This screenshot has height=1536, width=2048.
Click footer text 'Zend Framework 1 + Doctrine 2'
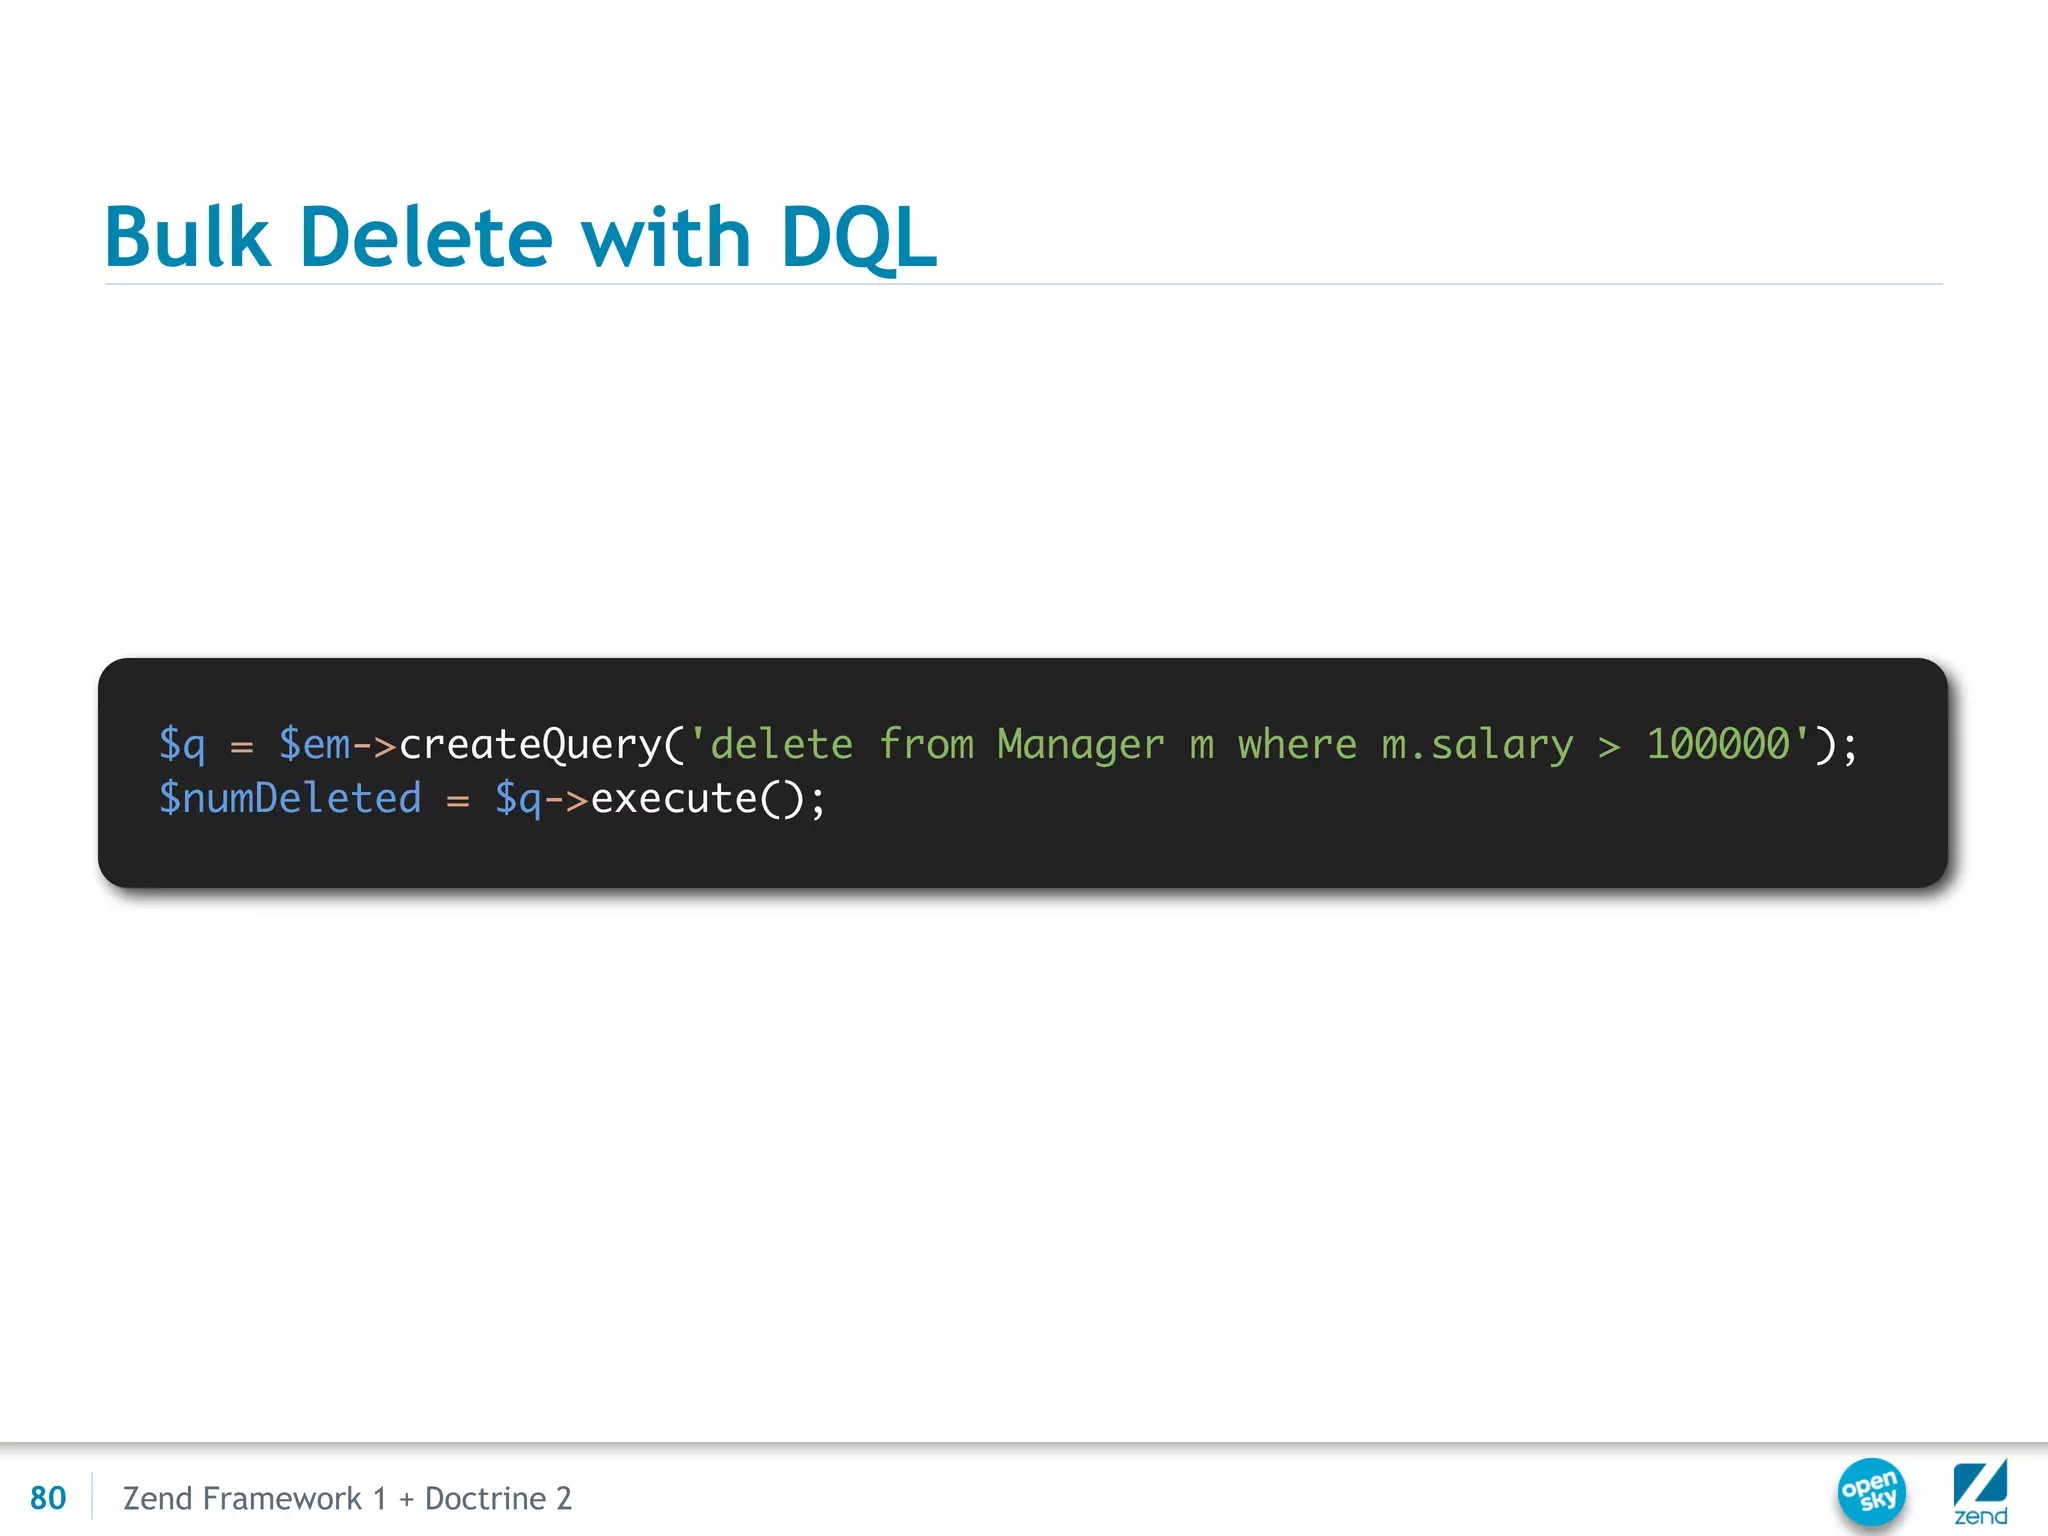click(347, 1498)
